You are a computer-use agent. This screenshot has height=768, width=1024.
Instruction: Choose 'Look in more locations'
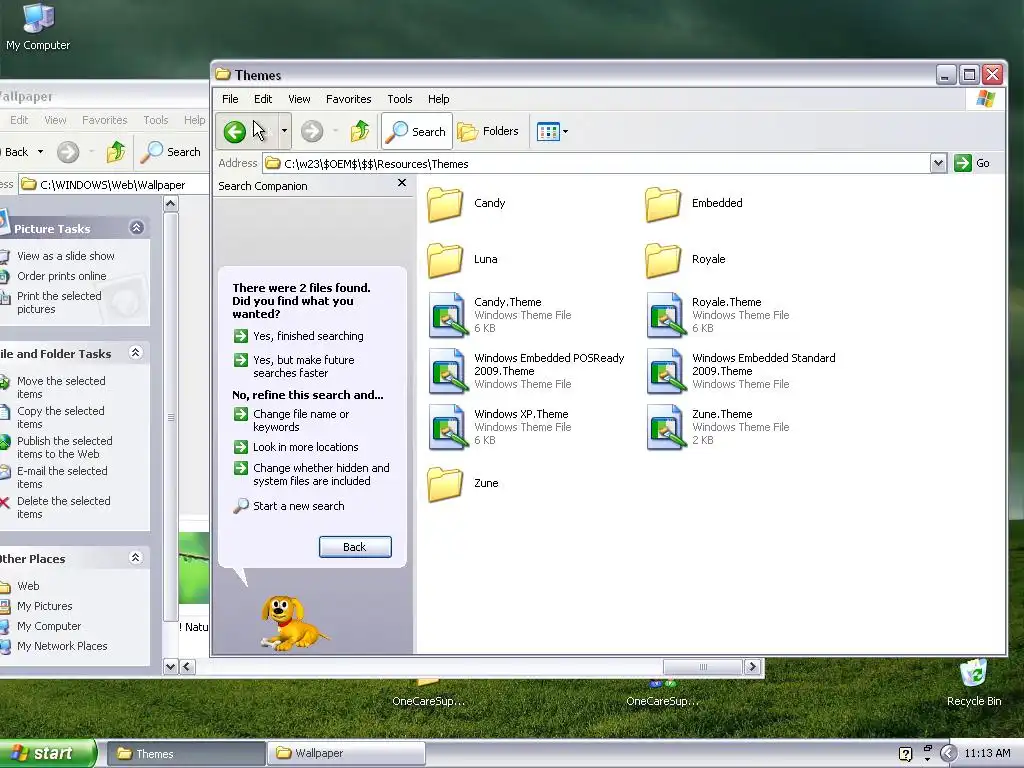tap(296, 447)
